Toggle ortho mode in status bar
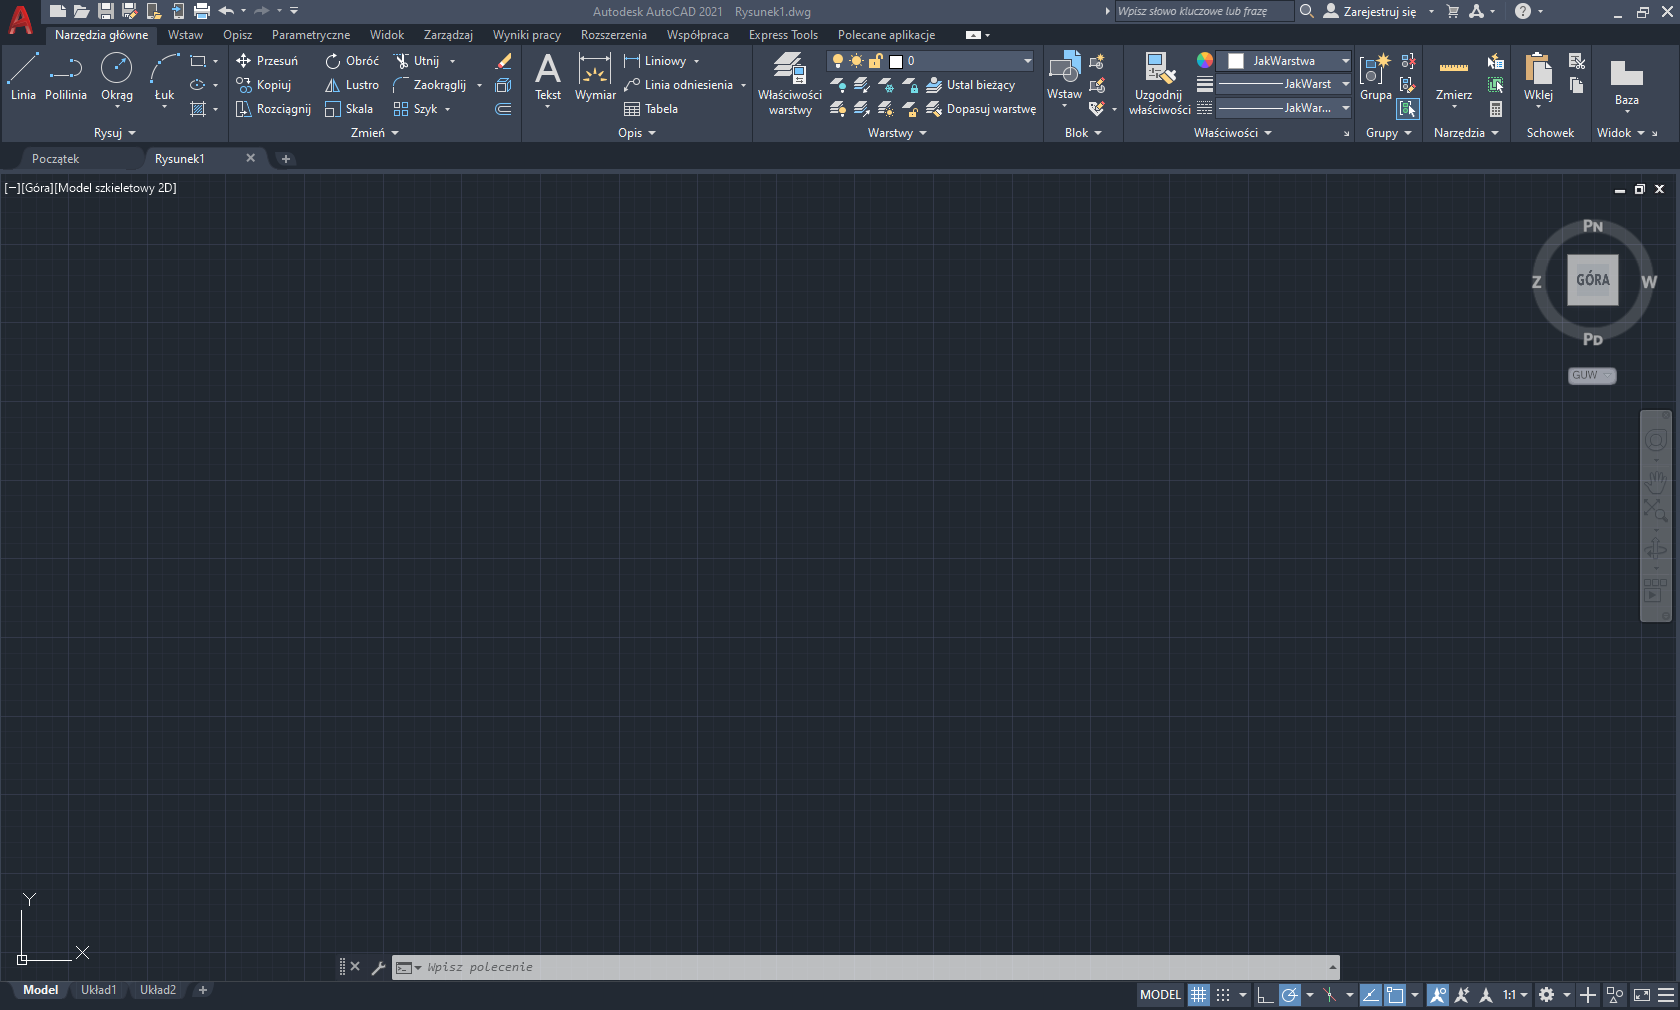 tap(1265, 995)
